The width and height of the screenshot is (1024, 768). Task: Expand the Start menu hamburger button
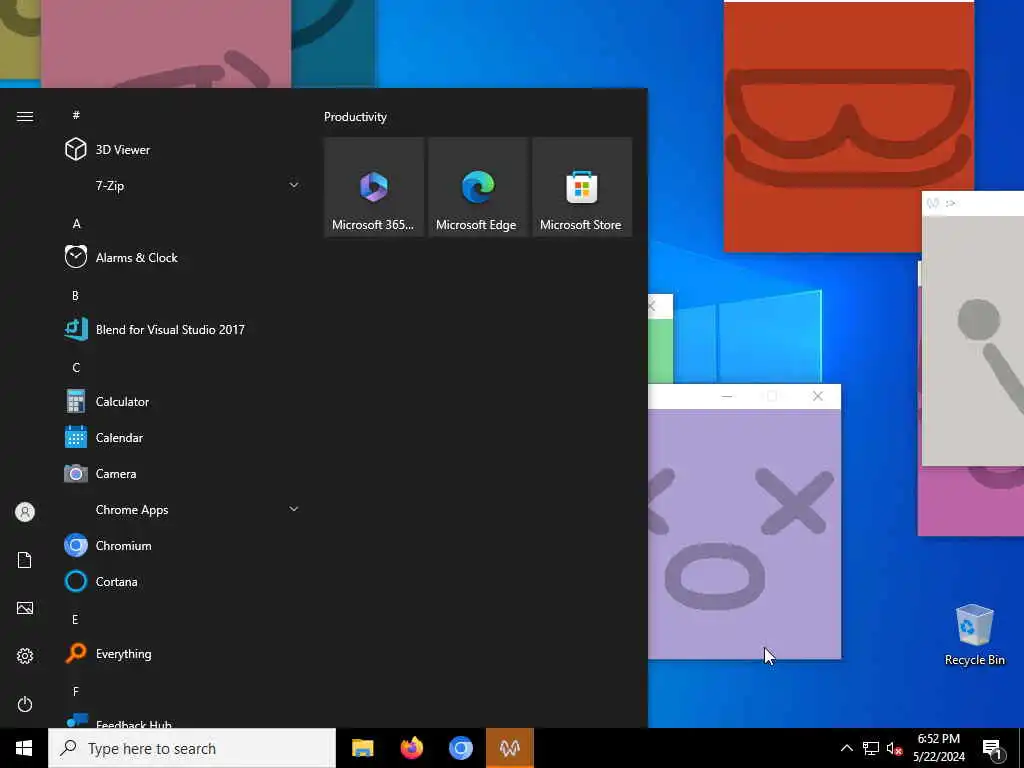(x=25, y=116)
